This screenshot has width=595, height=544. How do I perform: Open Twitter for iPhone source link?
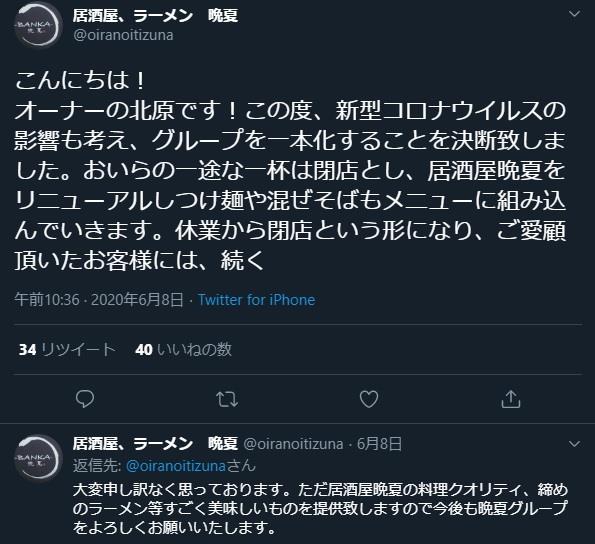pyautogui.click(x=257, y=300)
